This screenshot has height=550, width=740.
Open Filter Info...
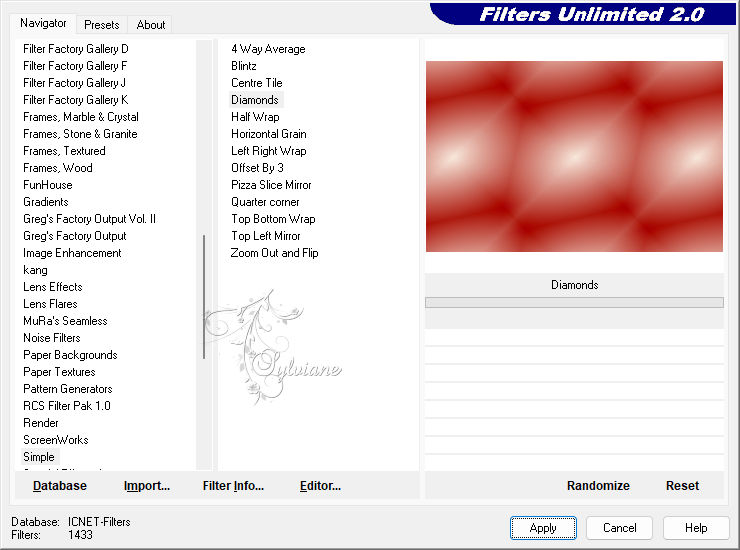click(x=233, y=486)
